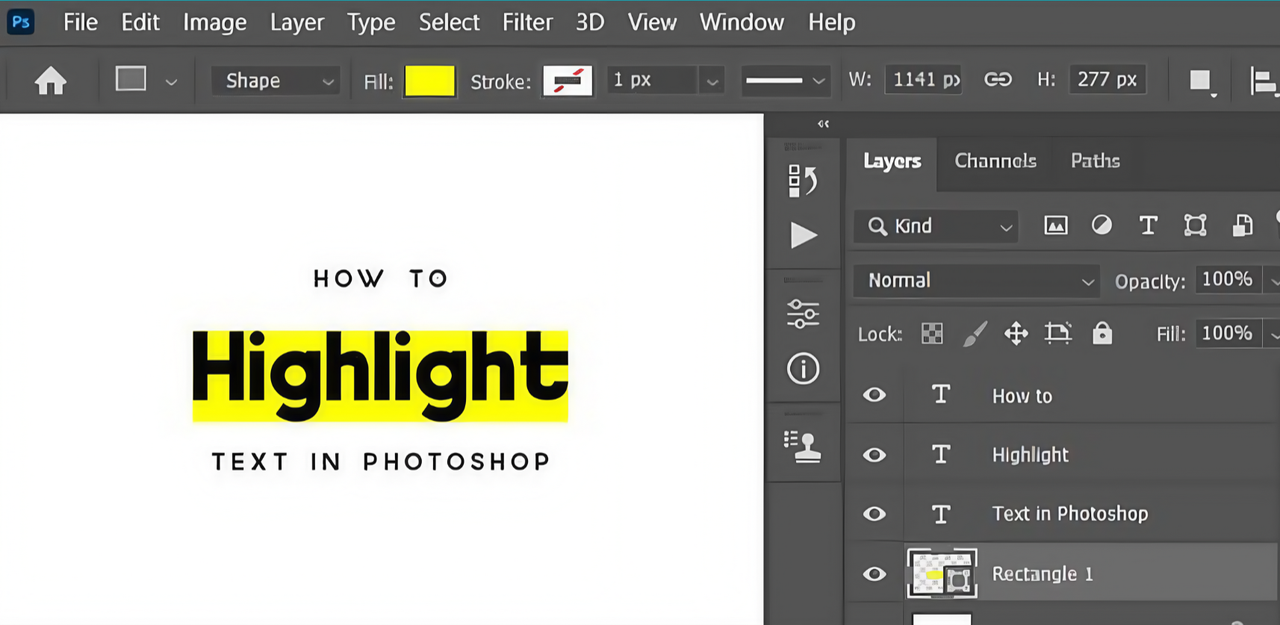Open the Info panel icon
This screenshot has height=625, width=1280.
tap(803, 369)
